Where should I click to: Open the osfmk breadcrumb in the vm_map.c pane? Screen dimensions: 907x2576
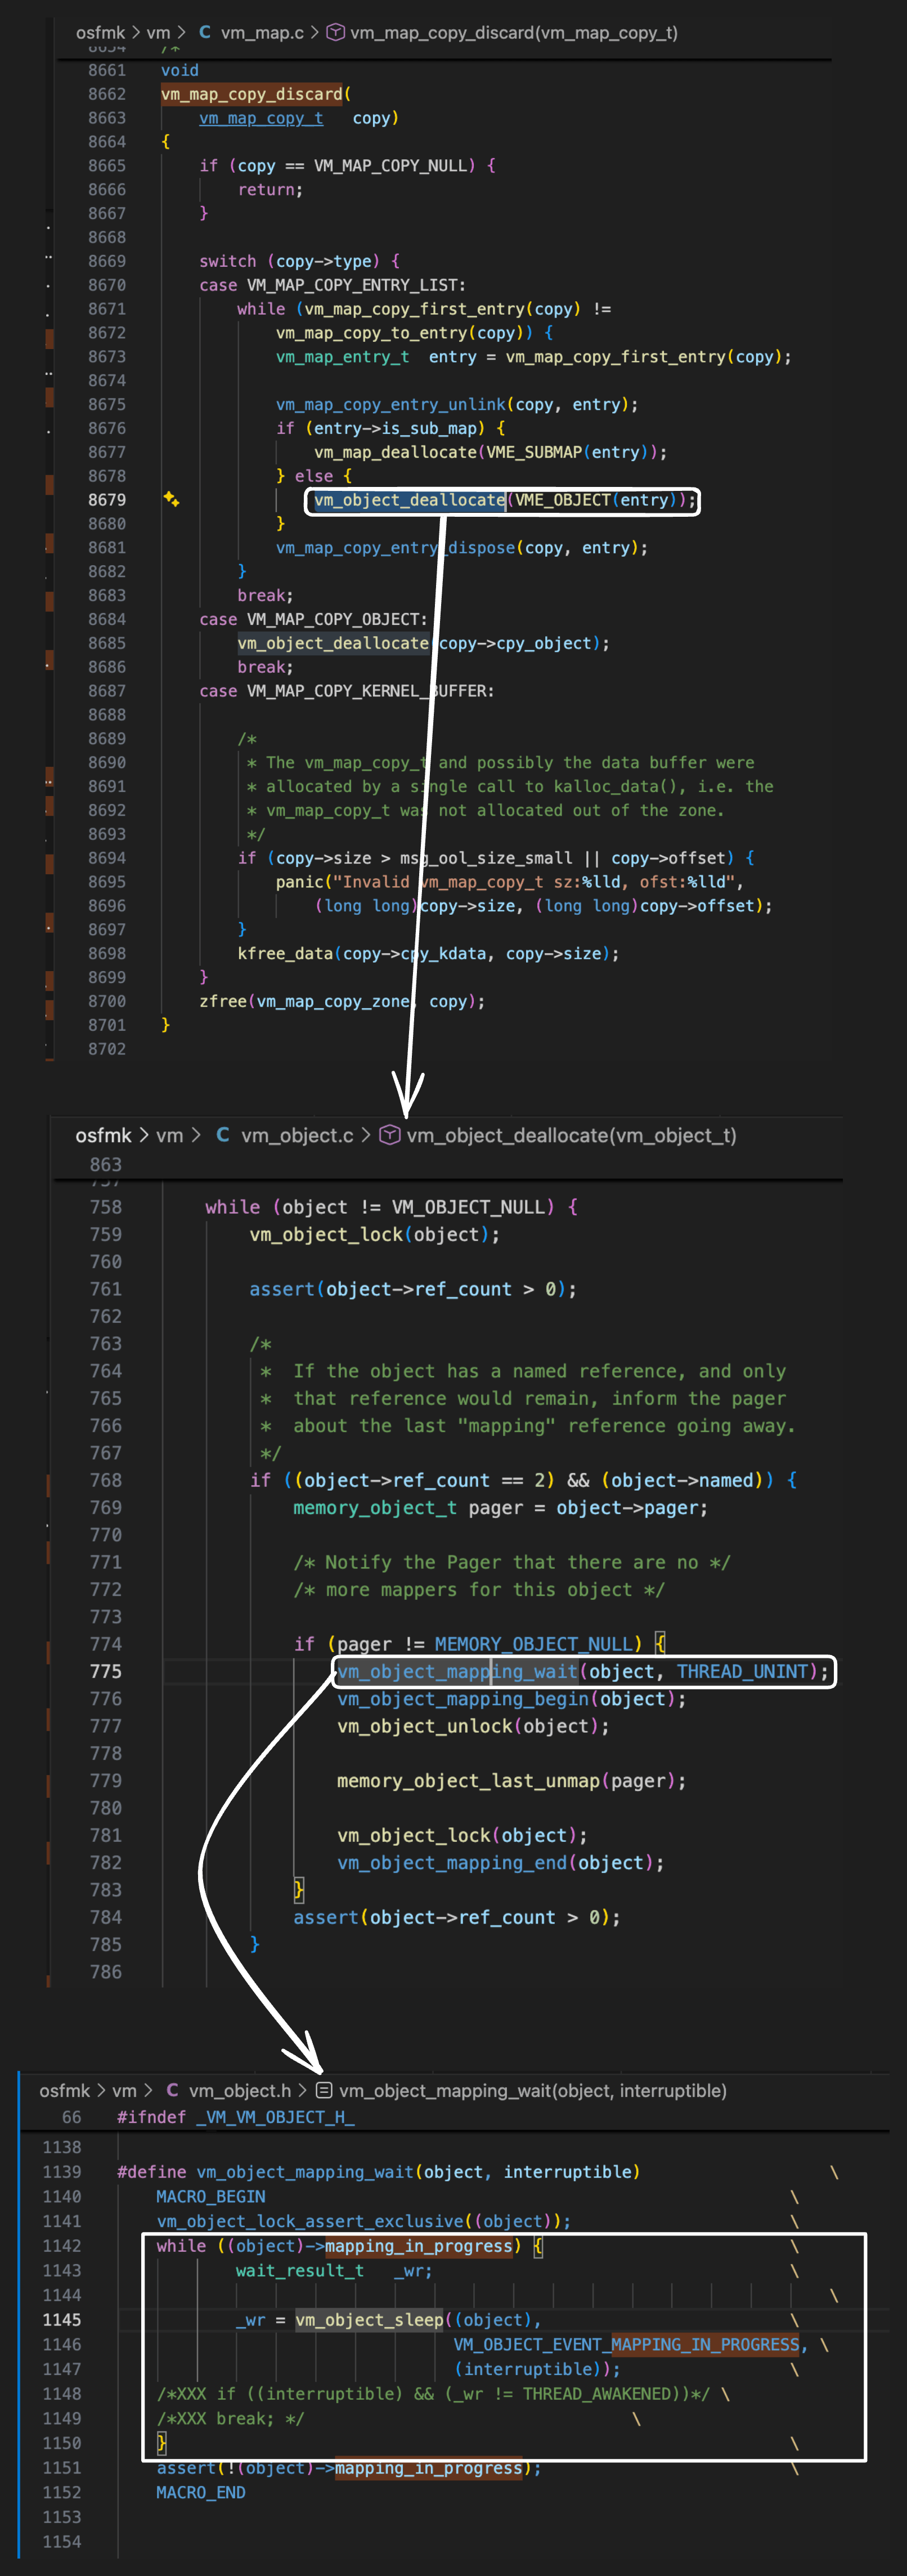[100, 32]
